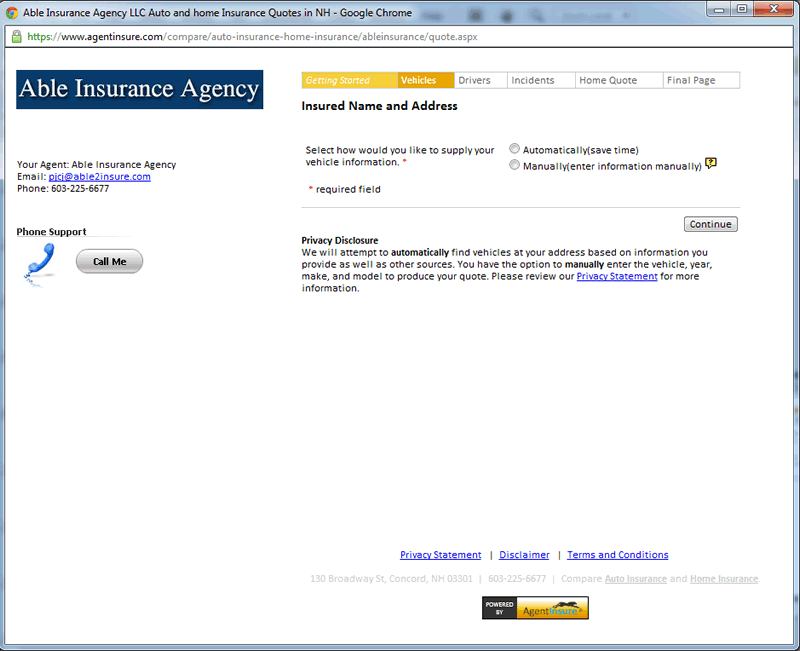Follow the Auto Insurance footer link
The image size is (800, 651).
[x=636, y=579]
